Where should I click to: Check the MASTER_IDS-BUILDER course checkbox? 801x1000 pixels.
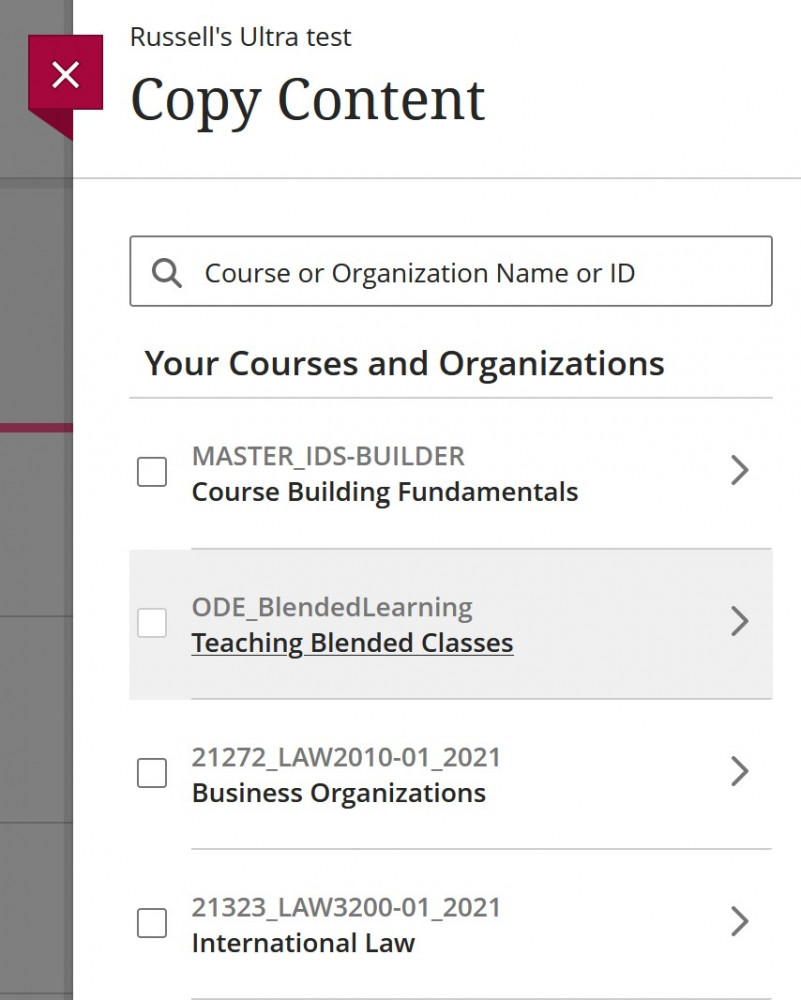(152, 472)
